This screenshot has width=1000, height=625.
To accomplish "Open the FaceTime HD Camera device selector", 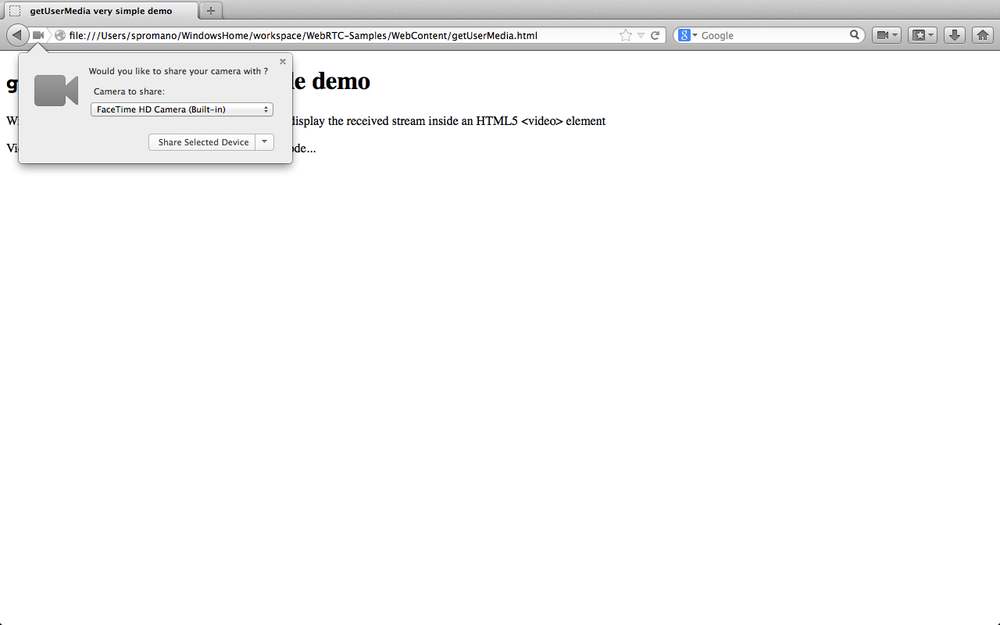I will pyautogui.click(x=180, y=109).
